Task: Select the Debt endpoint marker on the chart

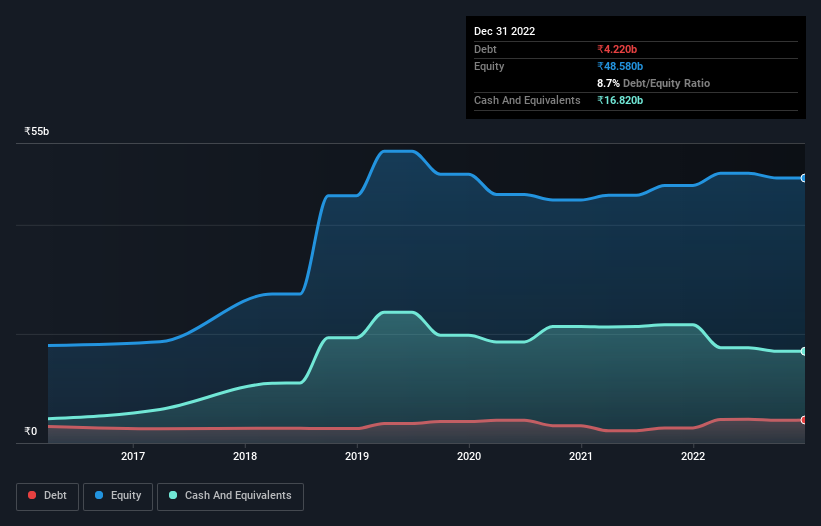Action: point(804,420)
